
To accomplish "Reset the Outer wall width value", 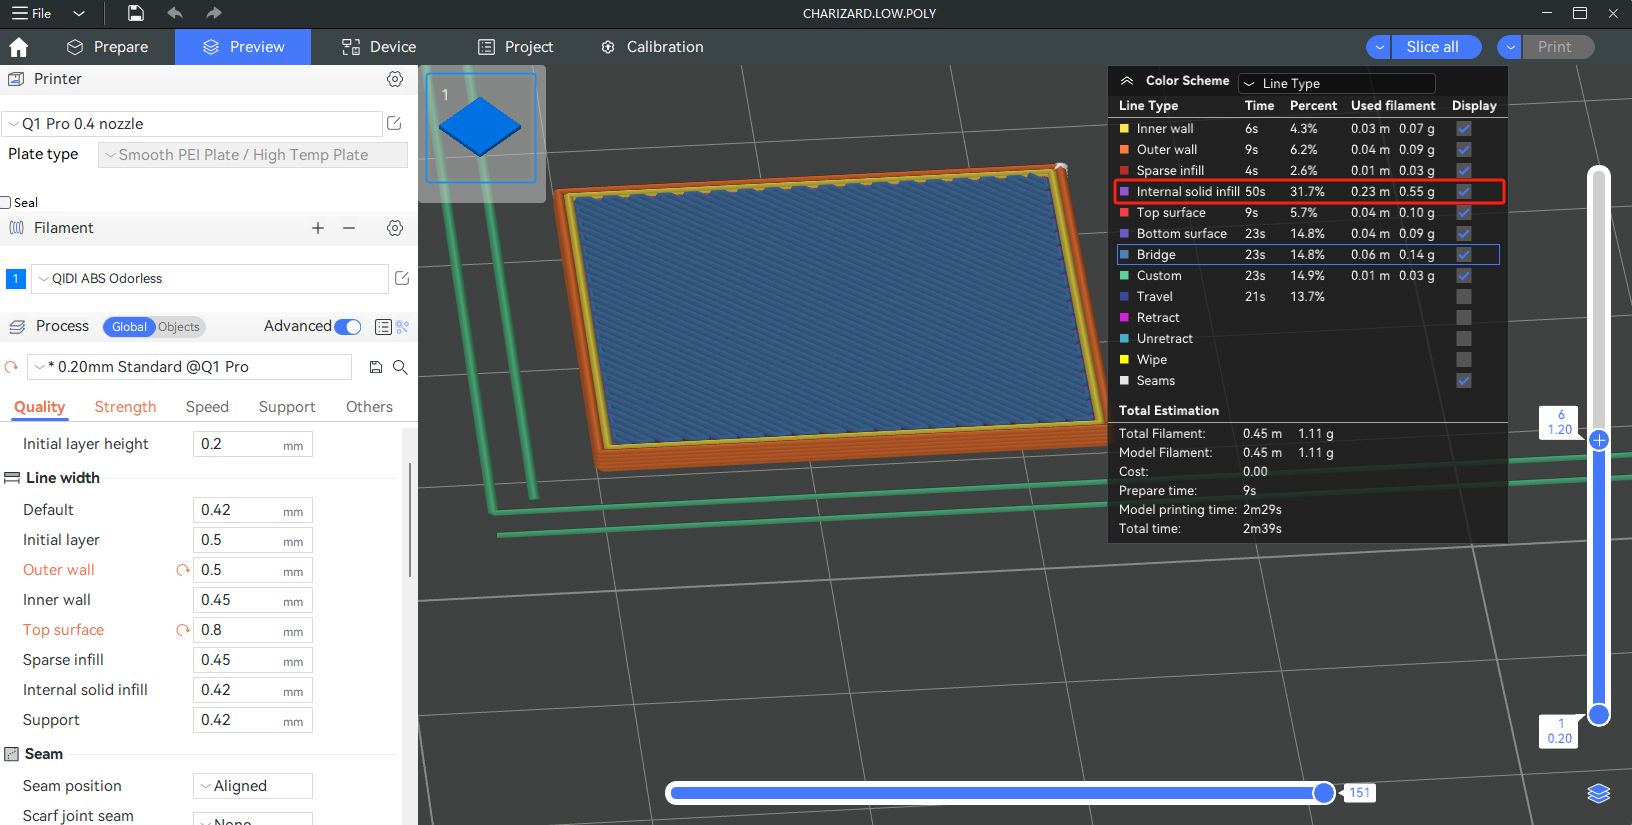I will tap(183, 570).
